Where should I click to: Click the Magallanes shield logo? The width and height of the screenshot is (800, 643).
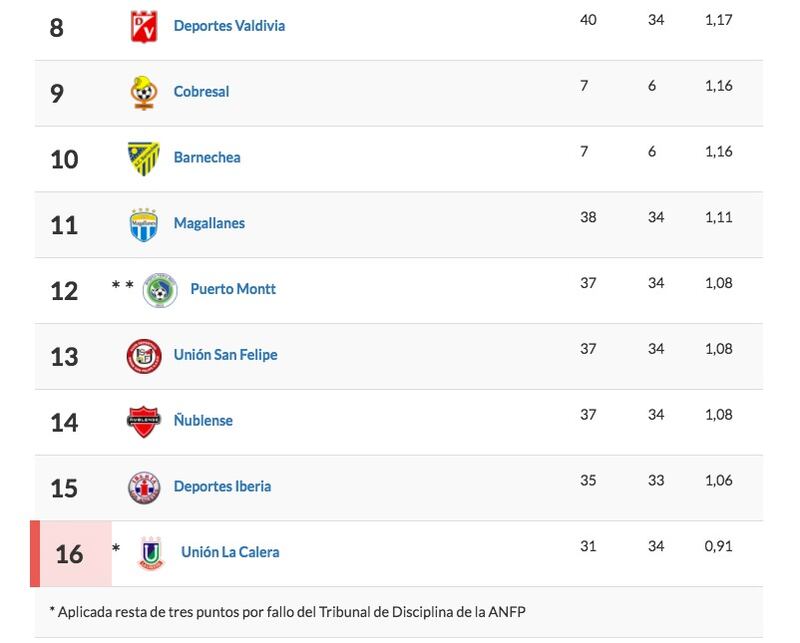(144, 225)
